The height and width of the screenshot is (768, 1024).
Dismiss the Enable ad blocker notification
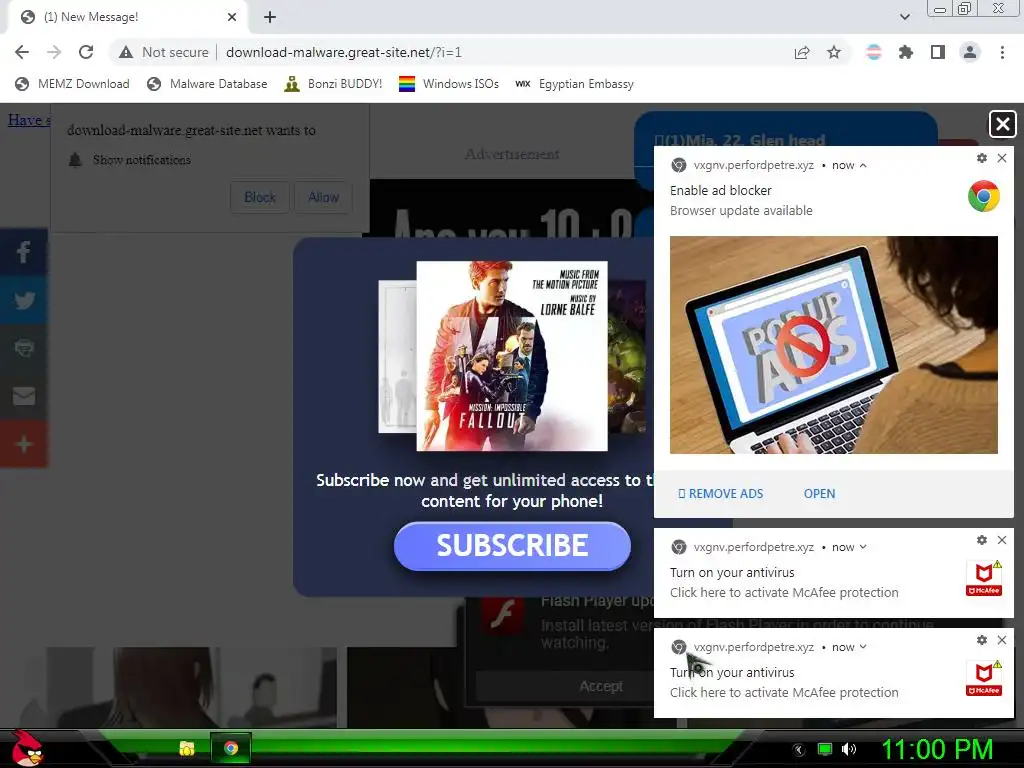point(1002,158)
